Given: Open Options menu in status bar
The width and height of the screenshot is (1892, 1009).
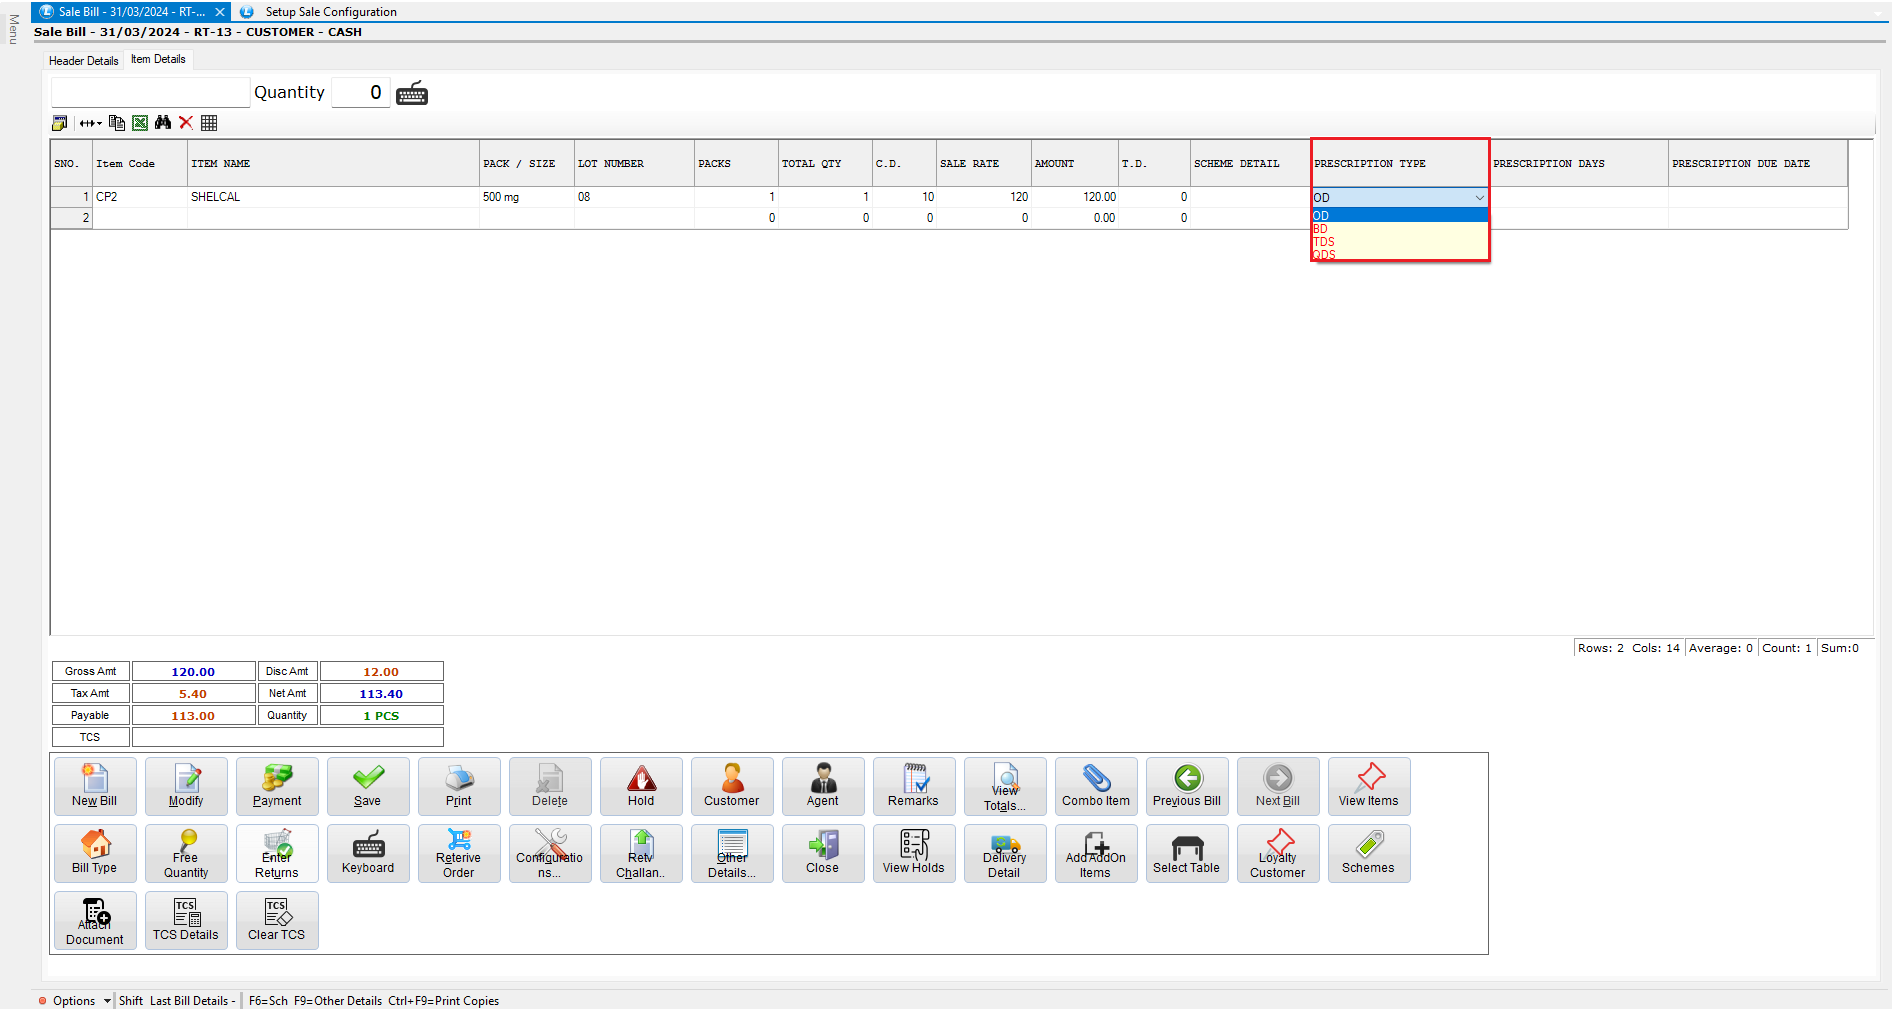Looking at the screenshot, I should tap(74, 1000).
